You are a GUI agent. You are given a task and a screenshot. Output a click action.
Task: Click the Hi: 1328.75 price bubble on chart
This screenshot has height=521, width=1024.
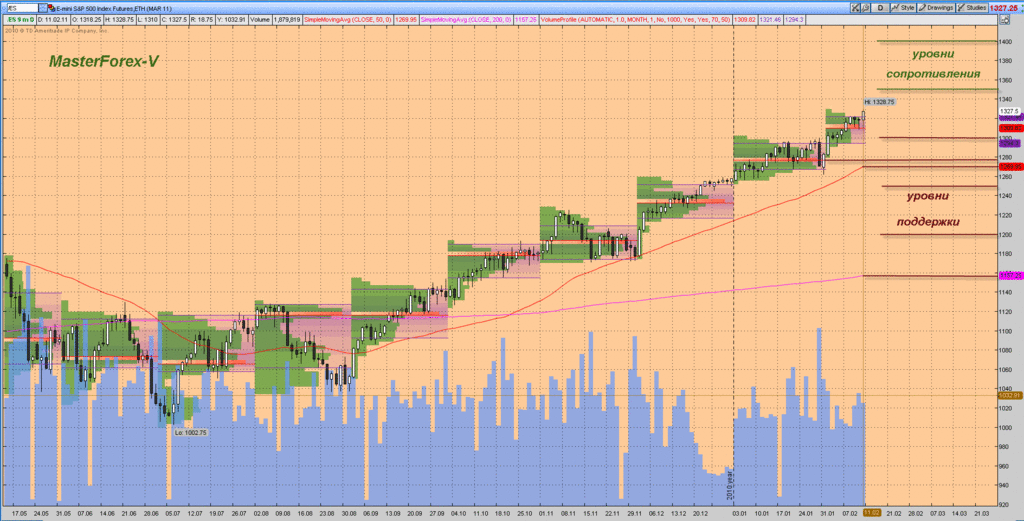click(878, 102)
